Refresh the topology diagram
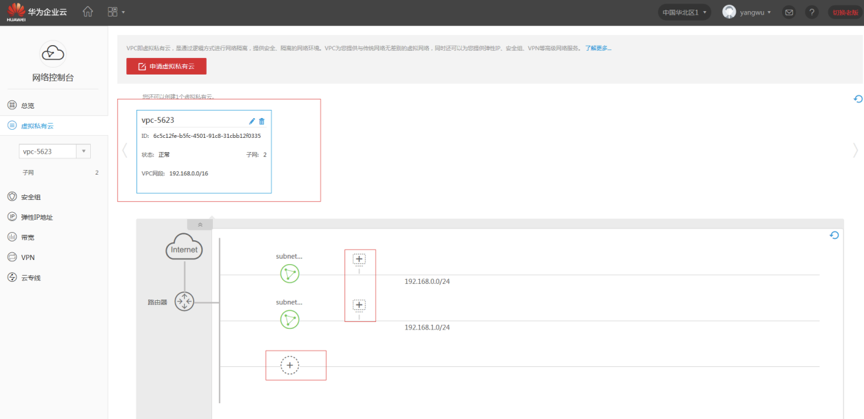Image resolution: width=864 pixels, height=419 pixels. [x=834, y=235]
